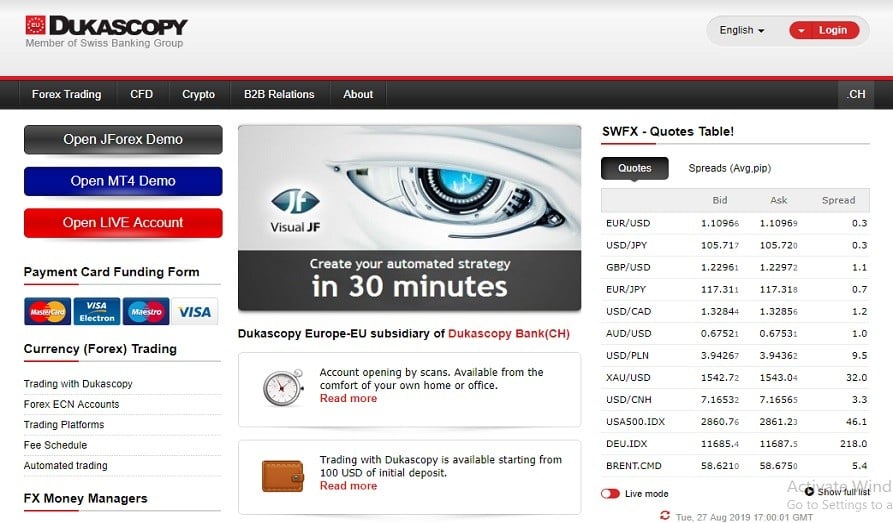Click the Visa Electron card icon
The height and width of the screenshot is (523, 893).
96,312
